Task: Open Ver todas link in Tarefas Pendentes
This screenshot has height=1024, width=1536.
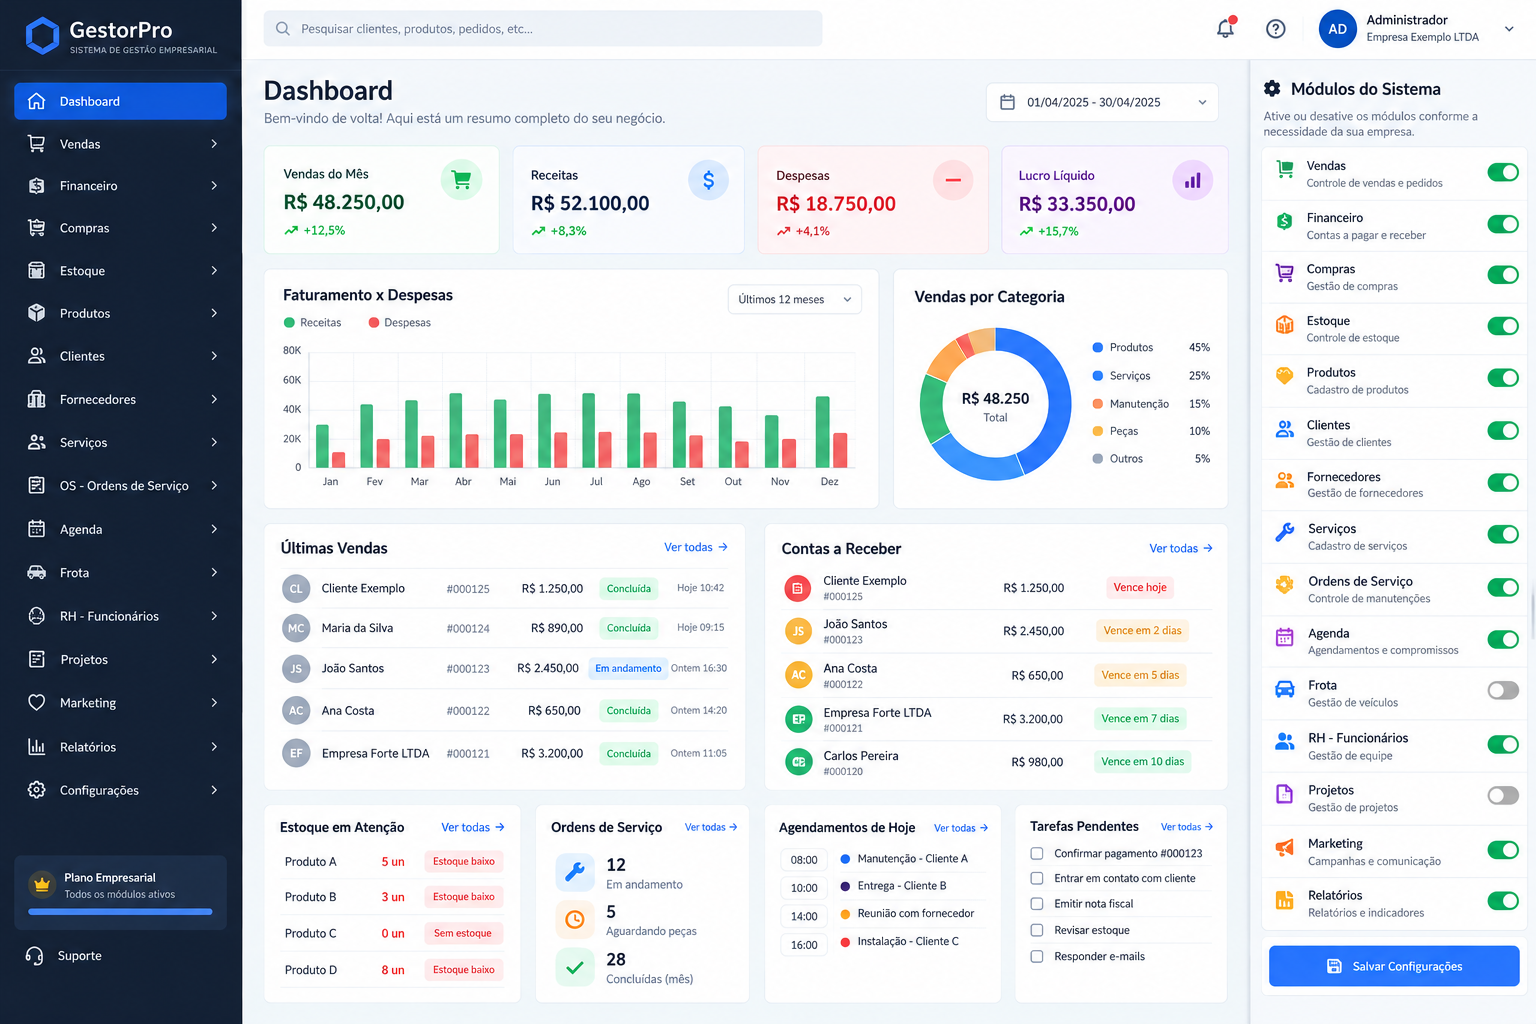Action: coord(1187,827)
